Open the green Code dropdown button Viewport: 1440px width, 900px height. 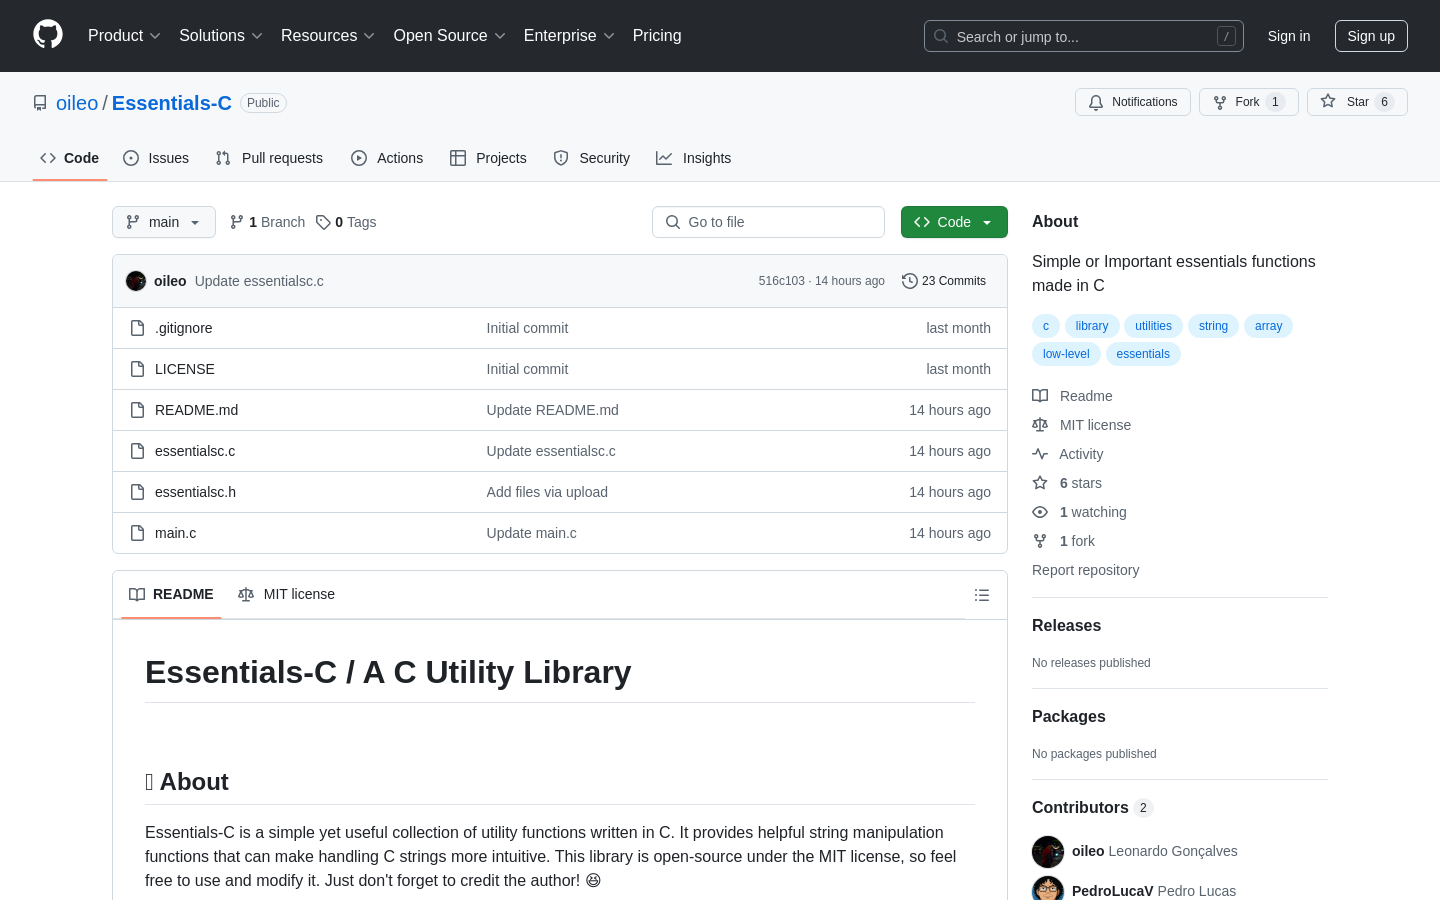coord(954,222)
